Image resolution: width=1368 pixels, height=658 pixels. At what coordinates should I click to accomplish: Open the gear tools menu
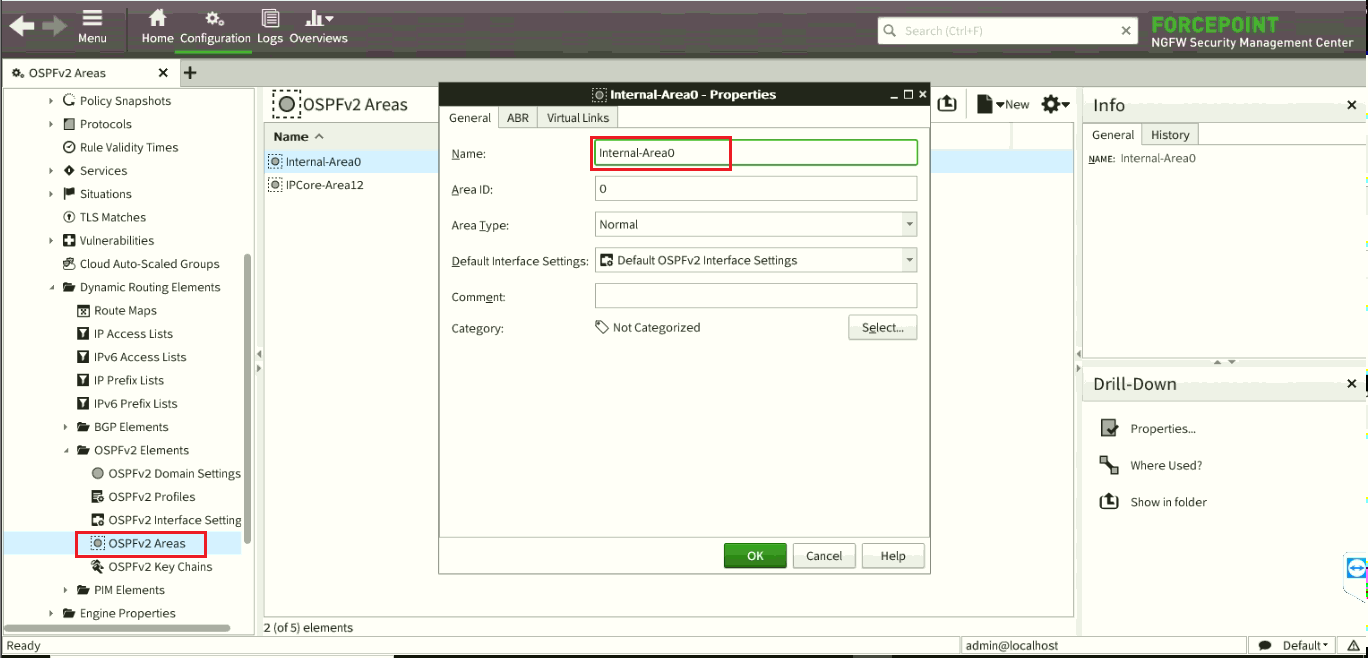(1055, 104)
